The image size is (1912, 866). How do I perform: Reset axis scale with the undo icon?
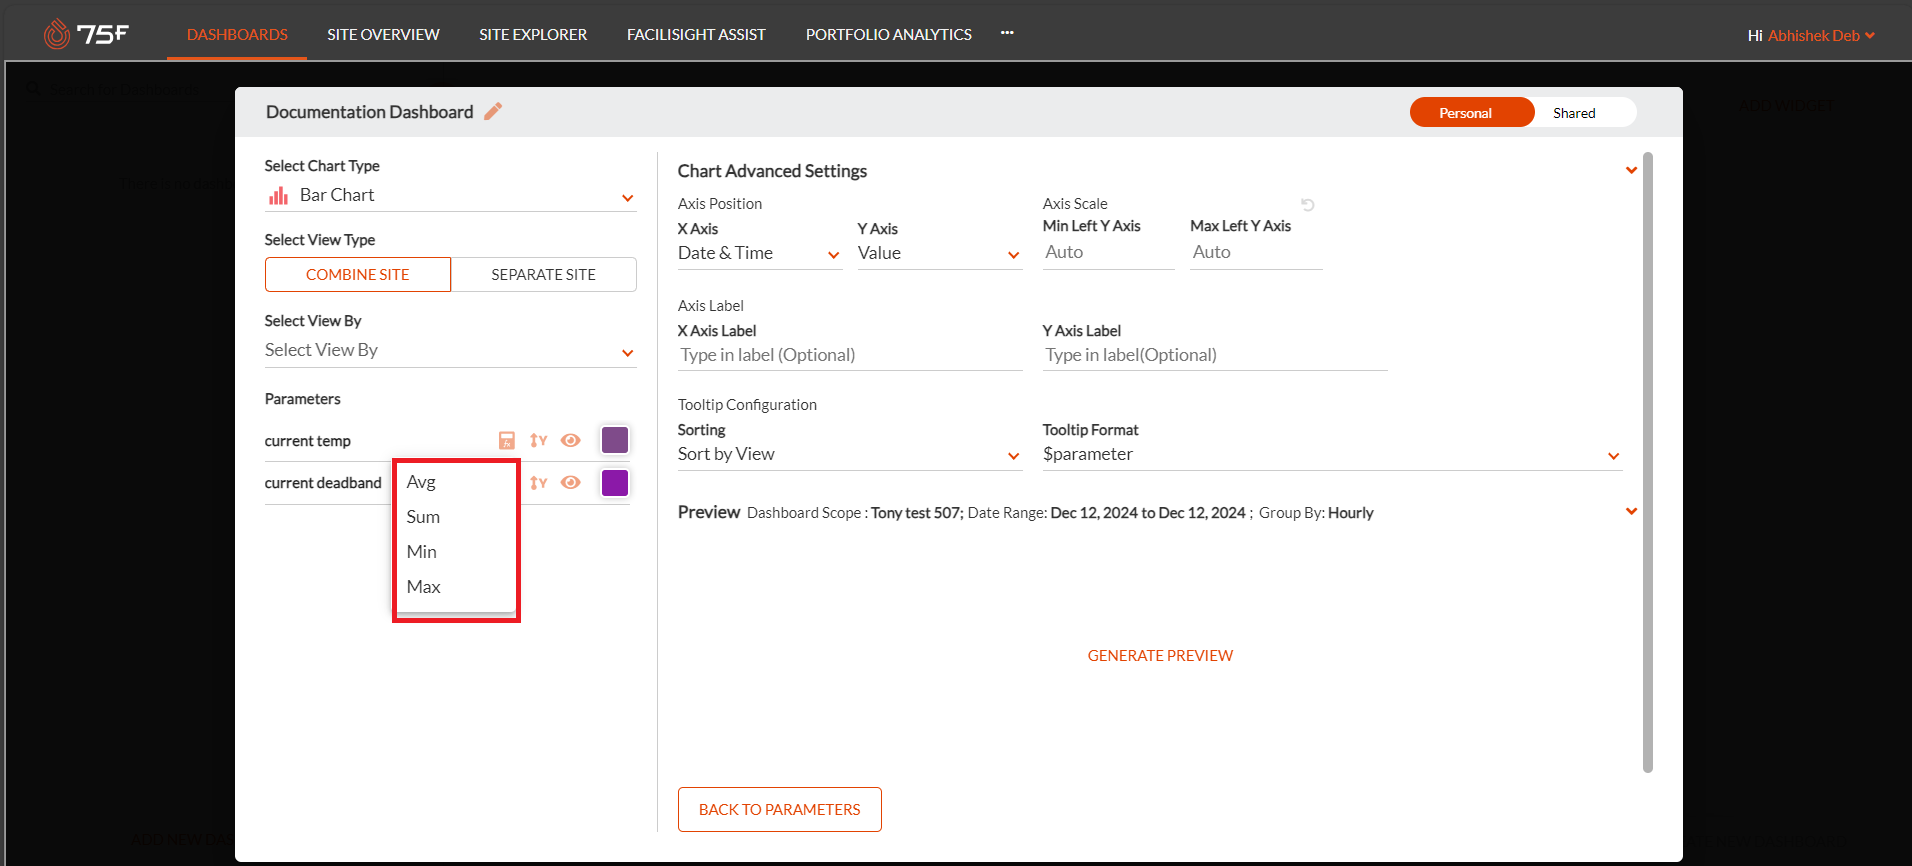click(x=1307, y=204)
